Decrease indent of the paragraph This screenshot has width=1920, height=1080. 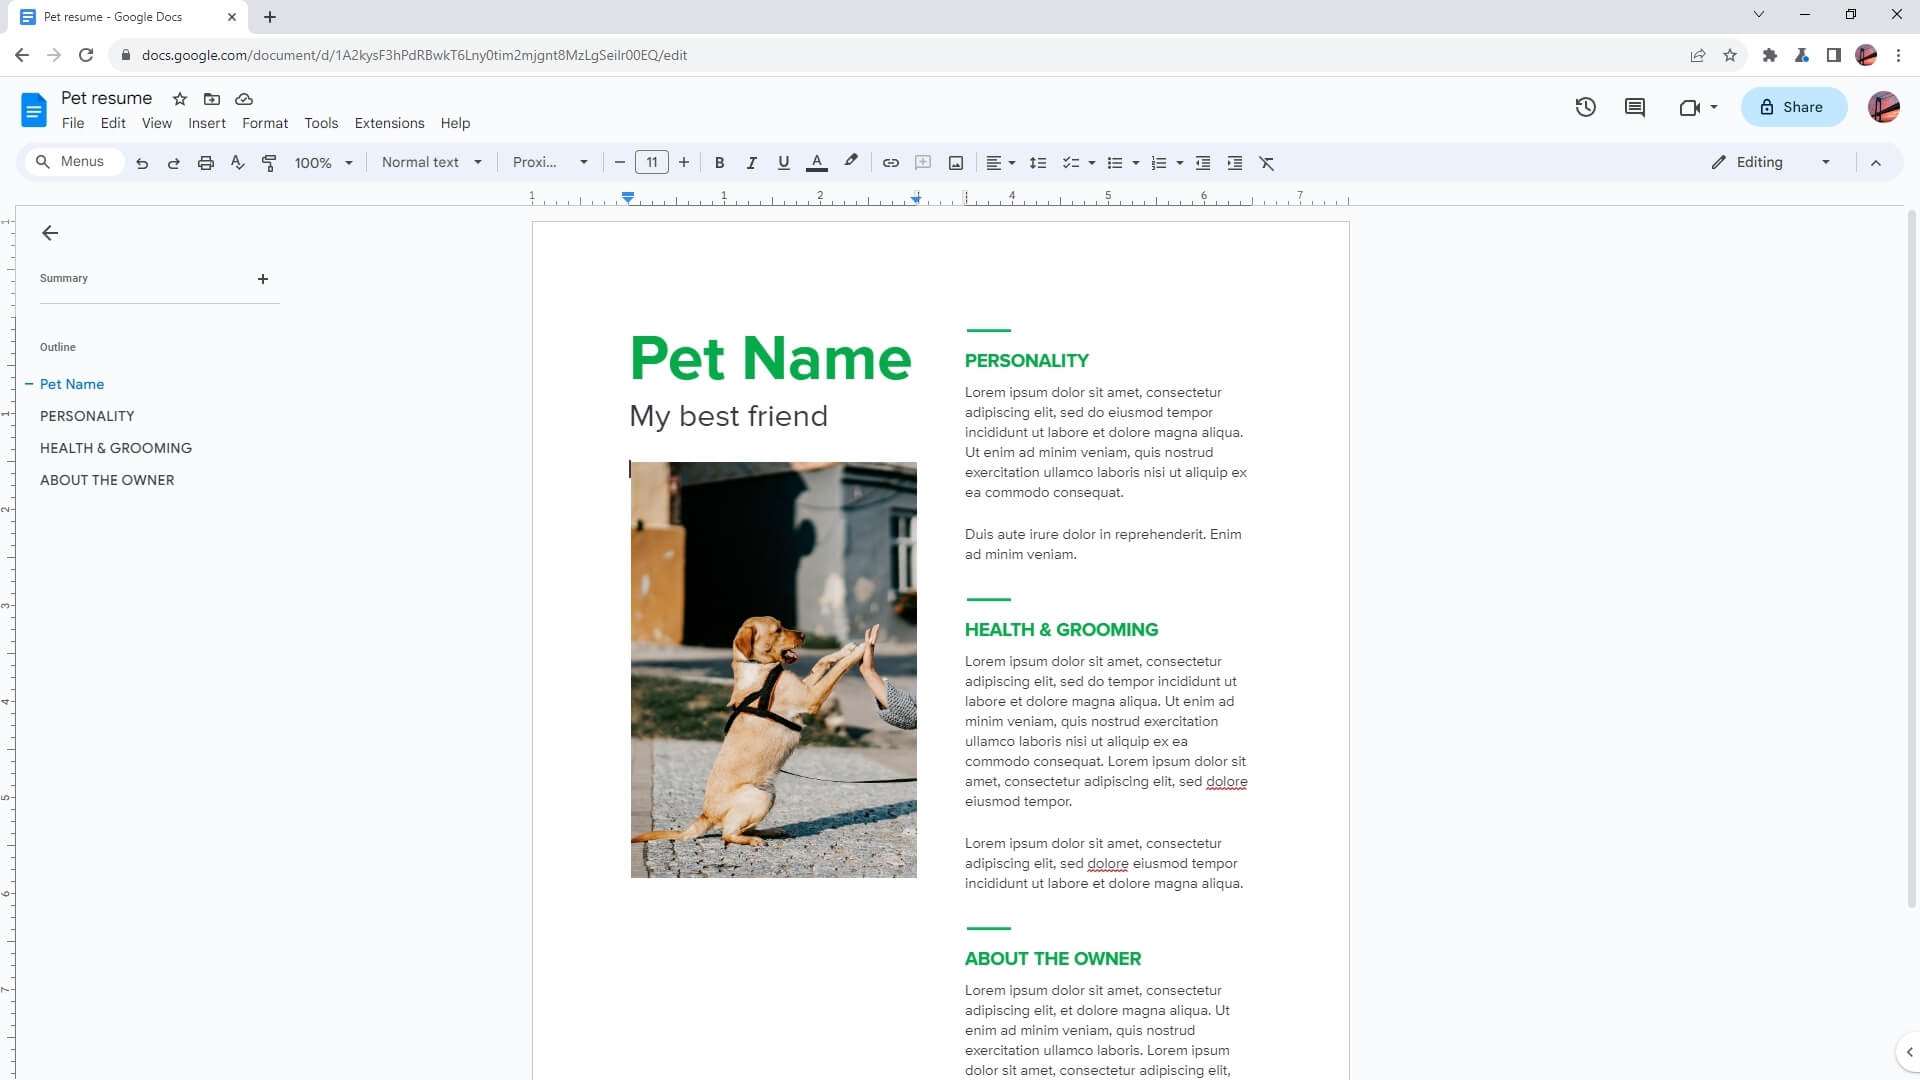tap(1203, 163)
